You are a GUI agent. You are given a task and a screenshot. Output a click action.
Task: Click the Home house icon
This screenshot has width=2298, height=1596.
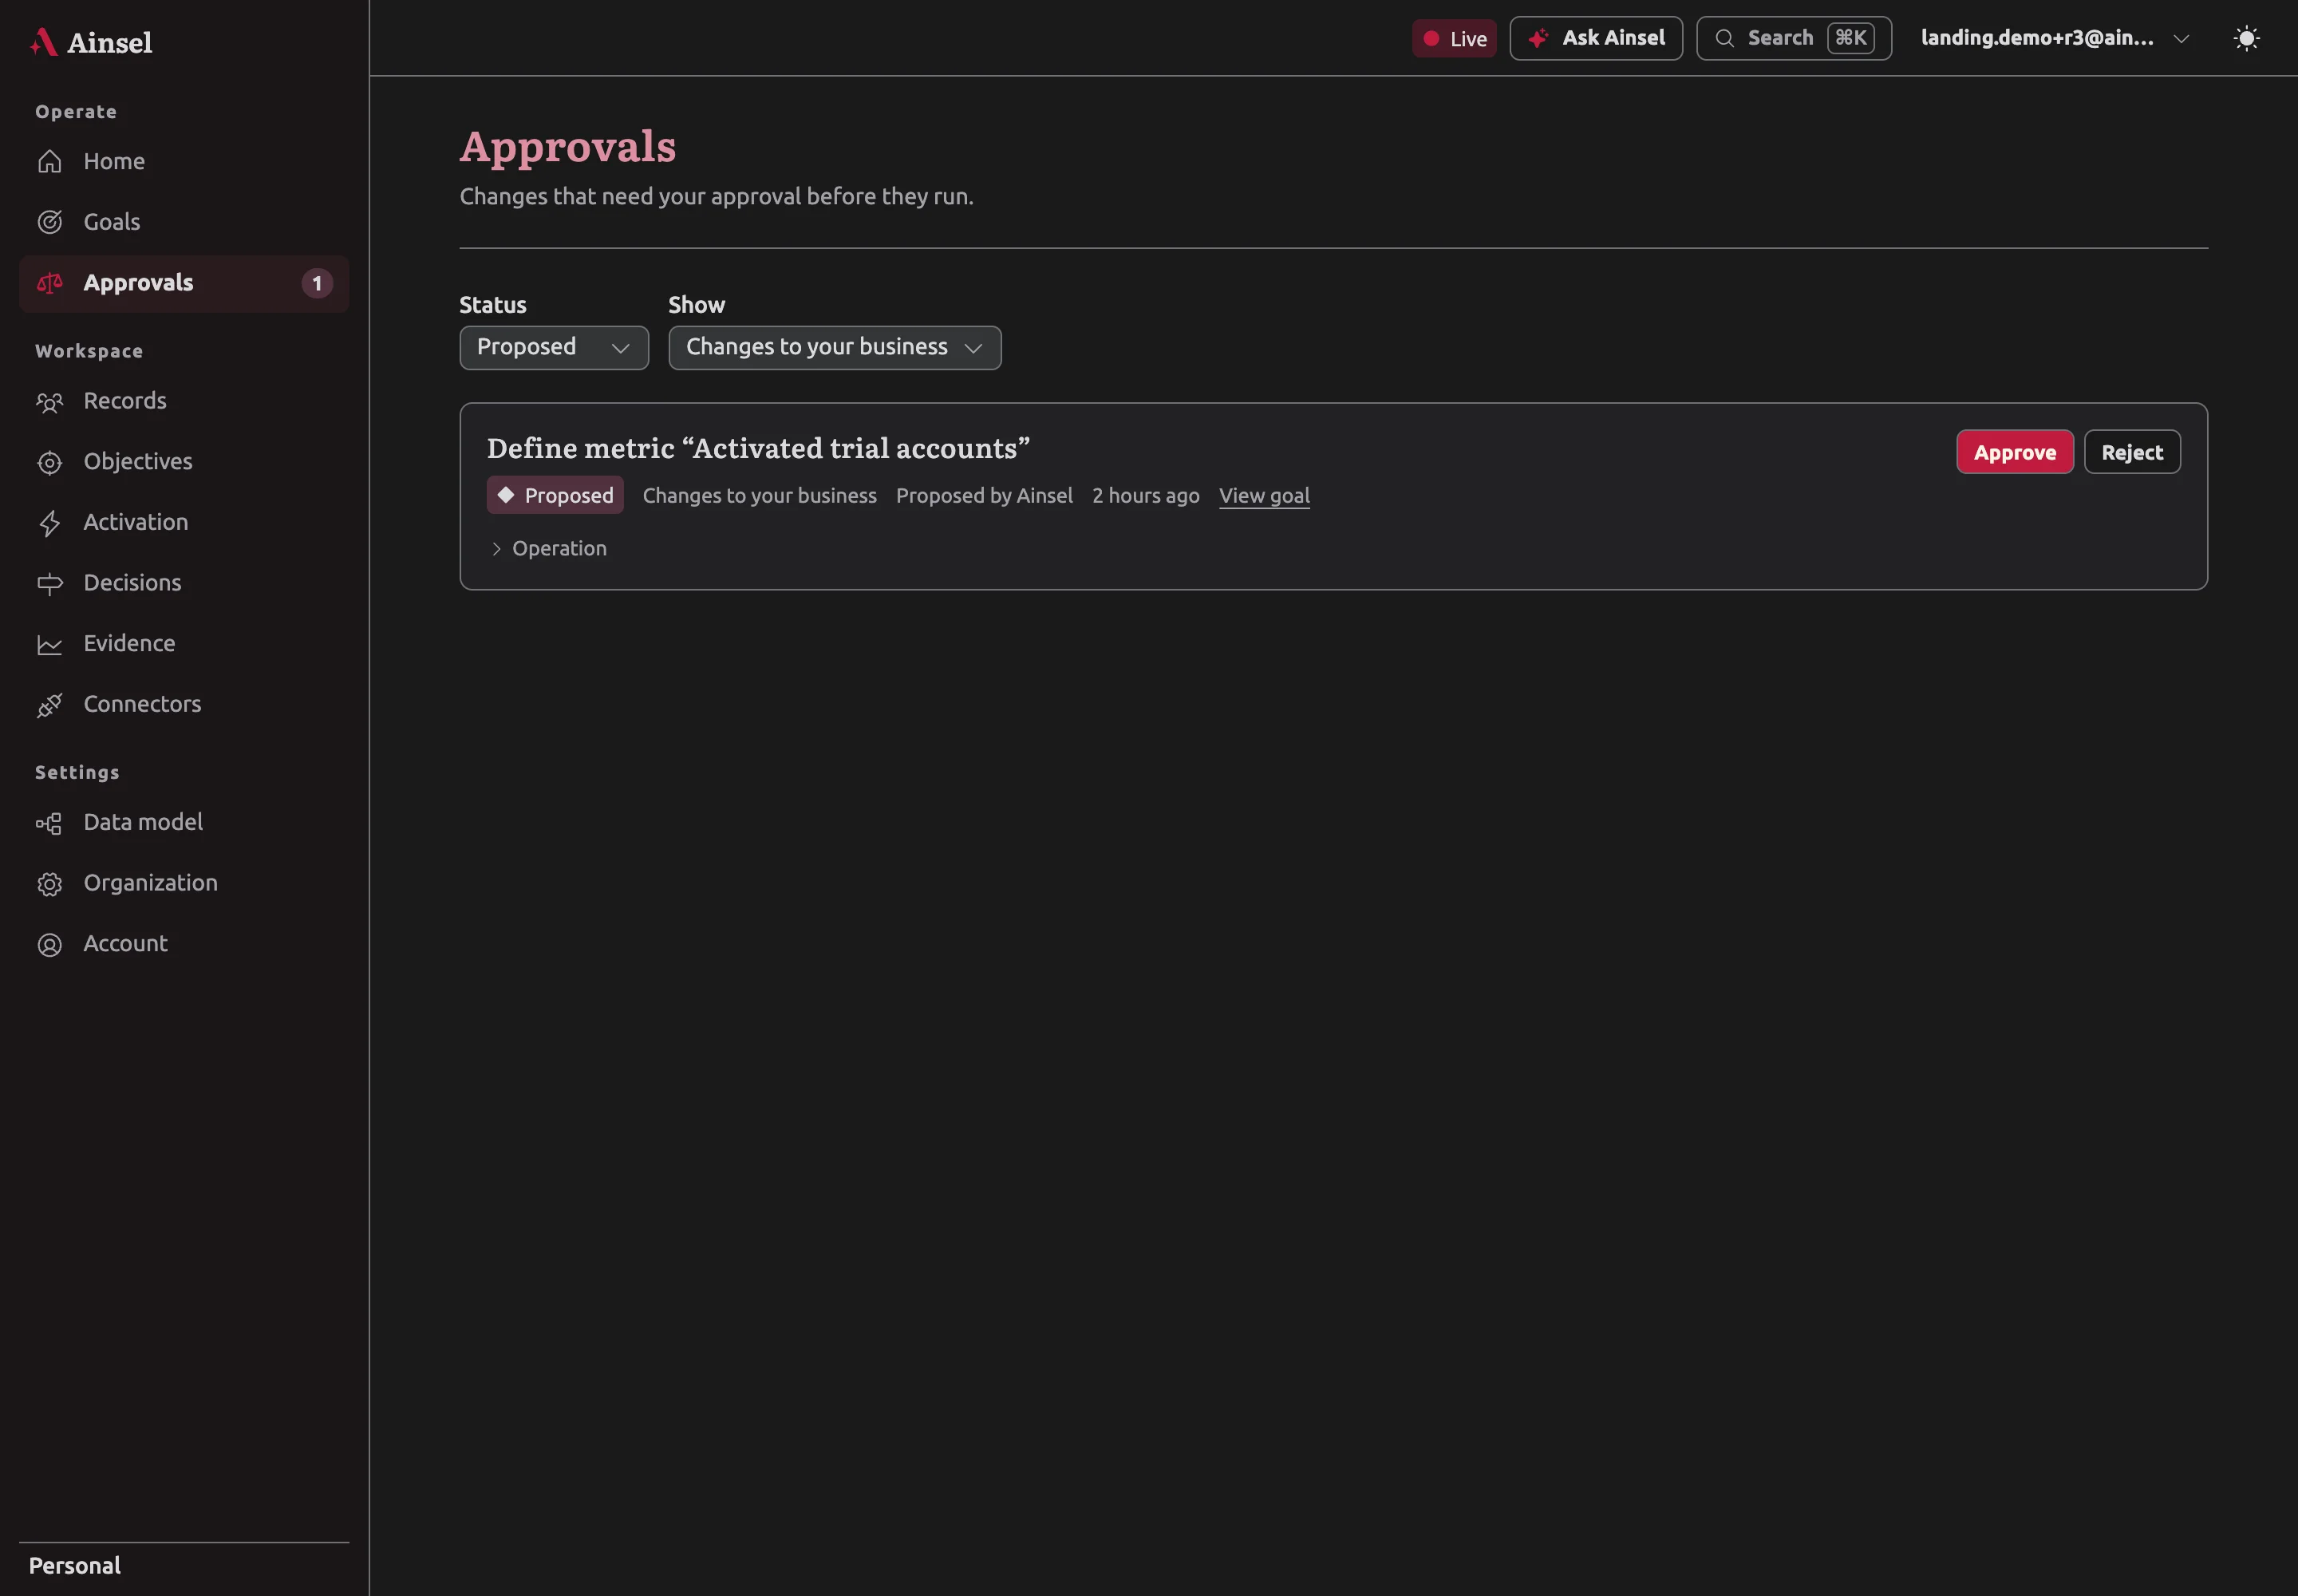50,162
